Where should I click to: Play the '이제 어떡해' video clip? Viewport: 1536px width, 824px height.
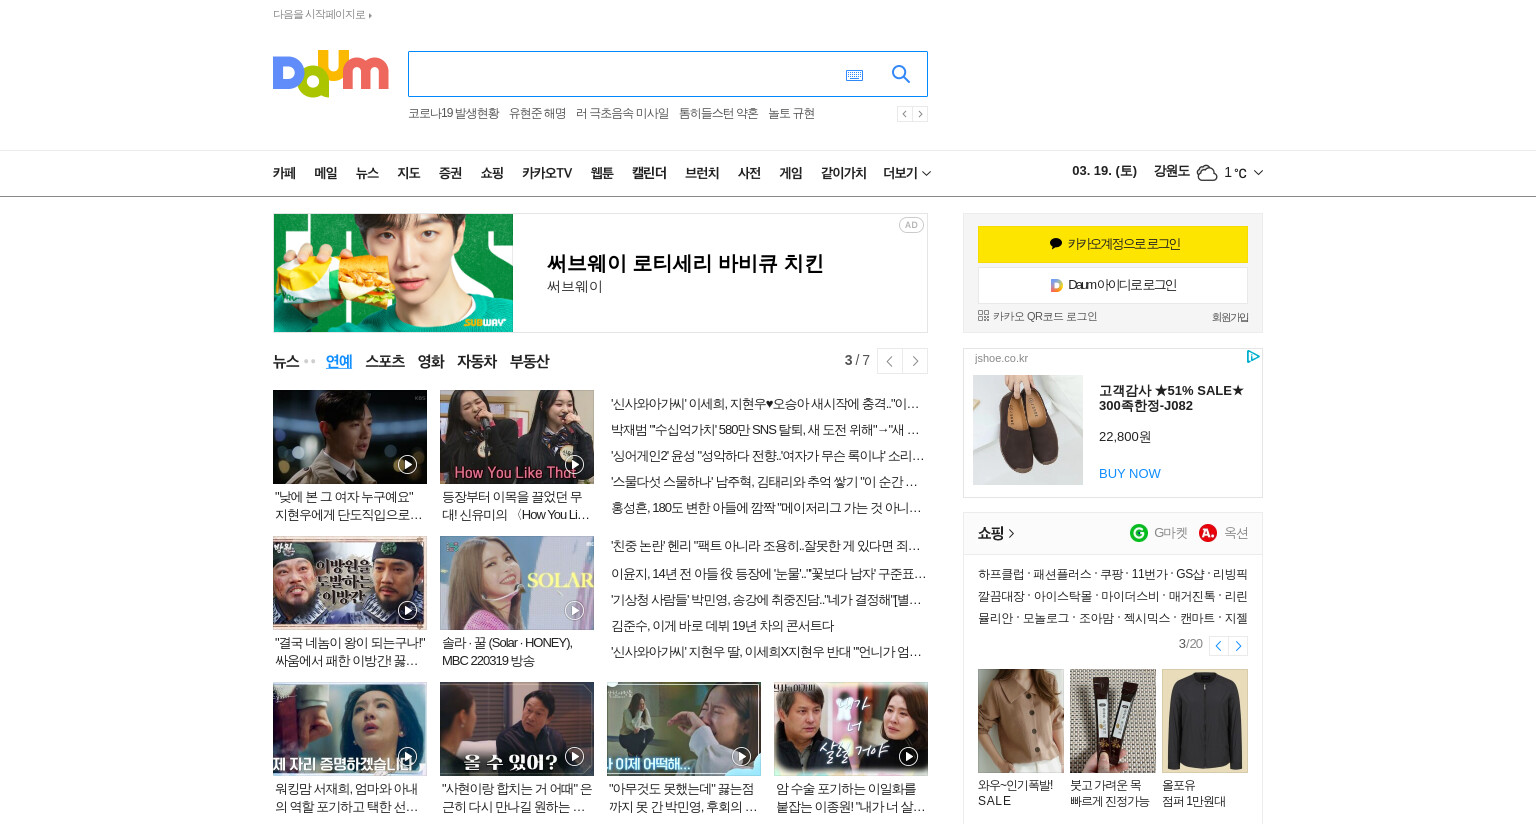[x=684, y=729]
